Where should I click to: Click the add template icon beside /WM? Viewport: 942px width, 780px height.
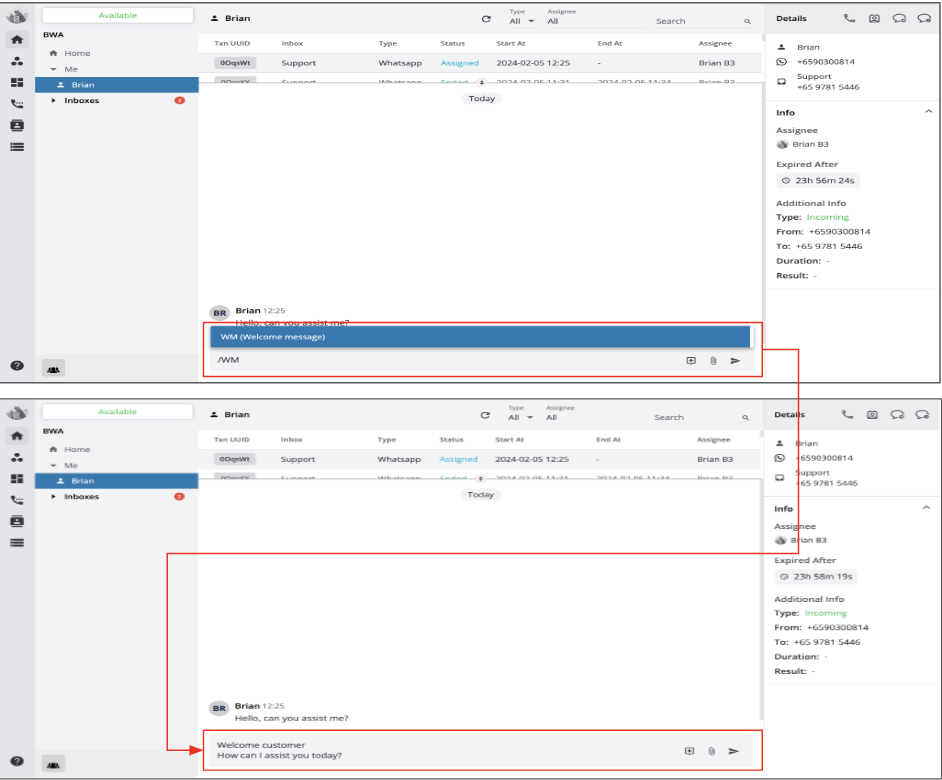tap(691, 361)
